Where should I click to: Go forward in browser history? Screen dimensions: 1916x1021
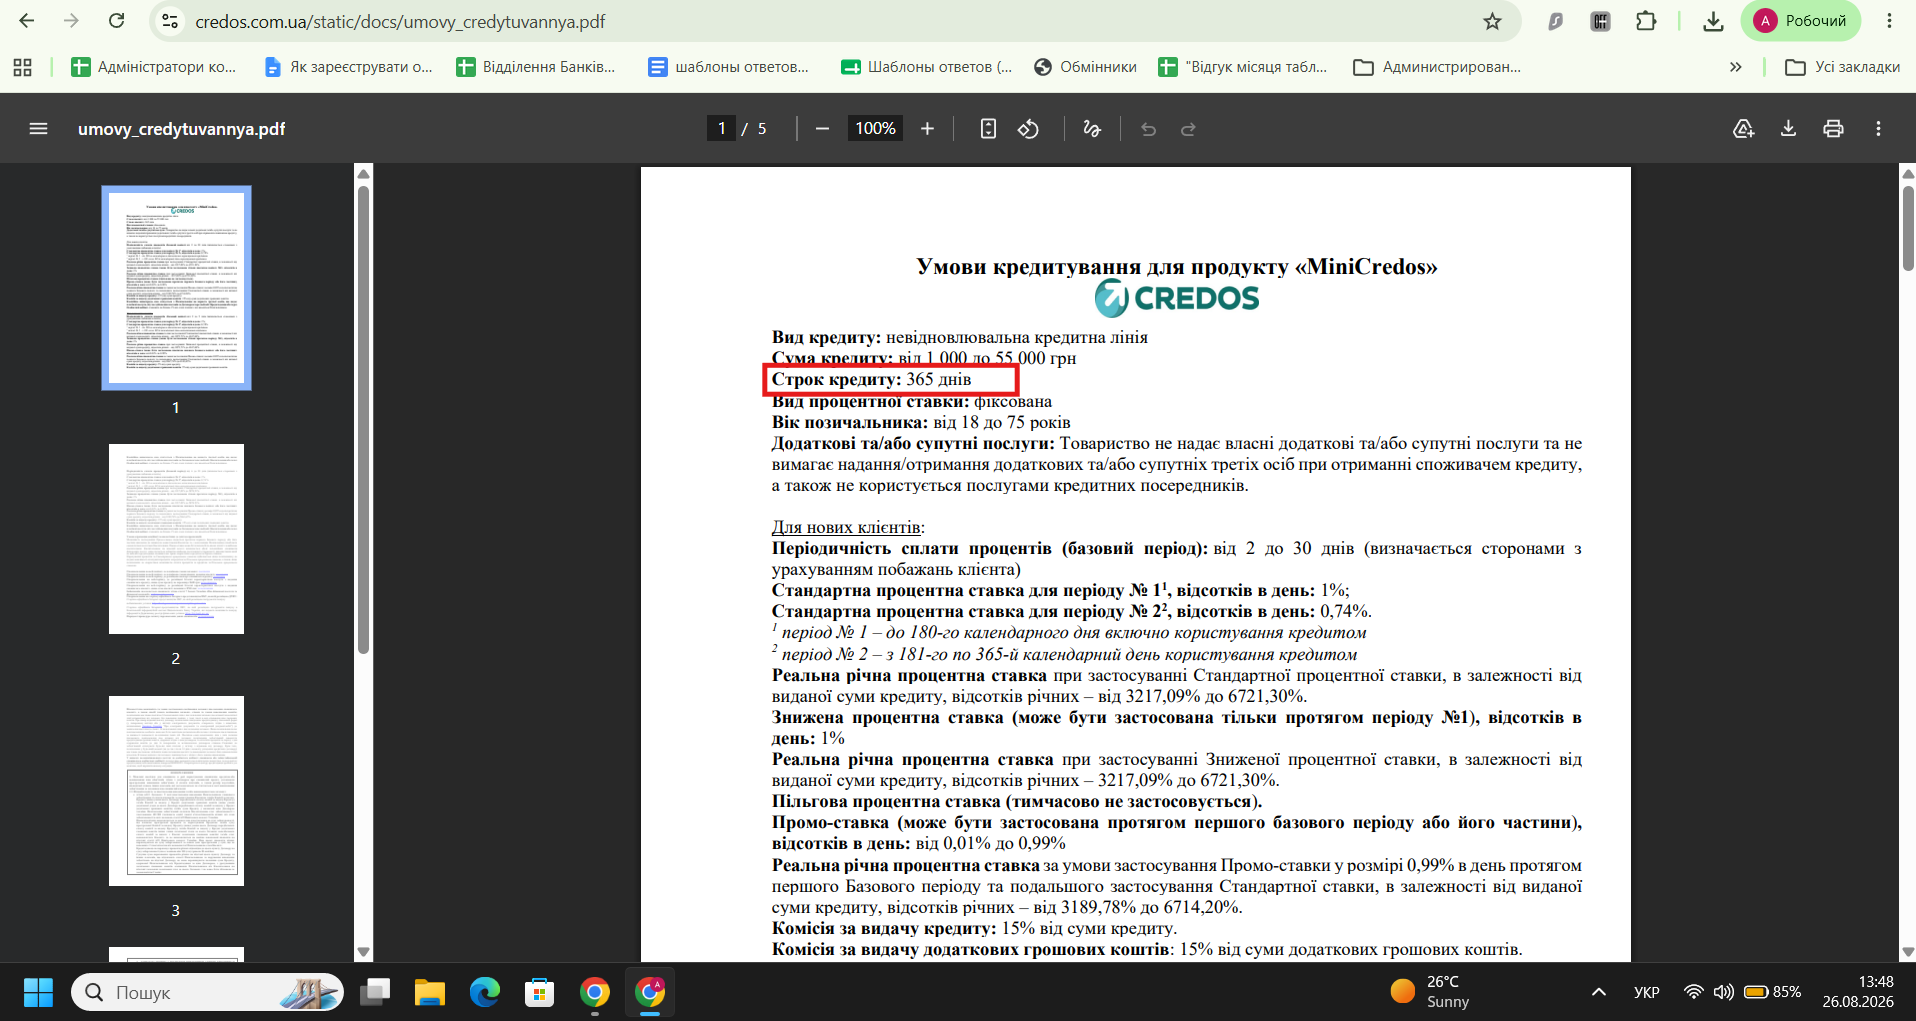click(x=71, y=21)
